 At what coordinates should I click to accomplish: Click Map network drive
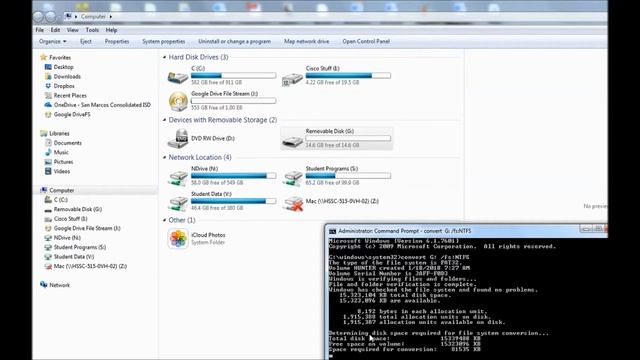[x=306, y=41]
